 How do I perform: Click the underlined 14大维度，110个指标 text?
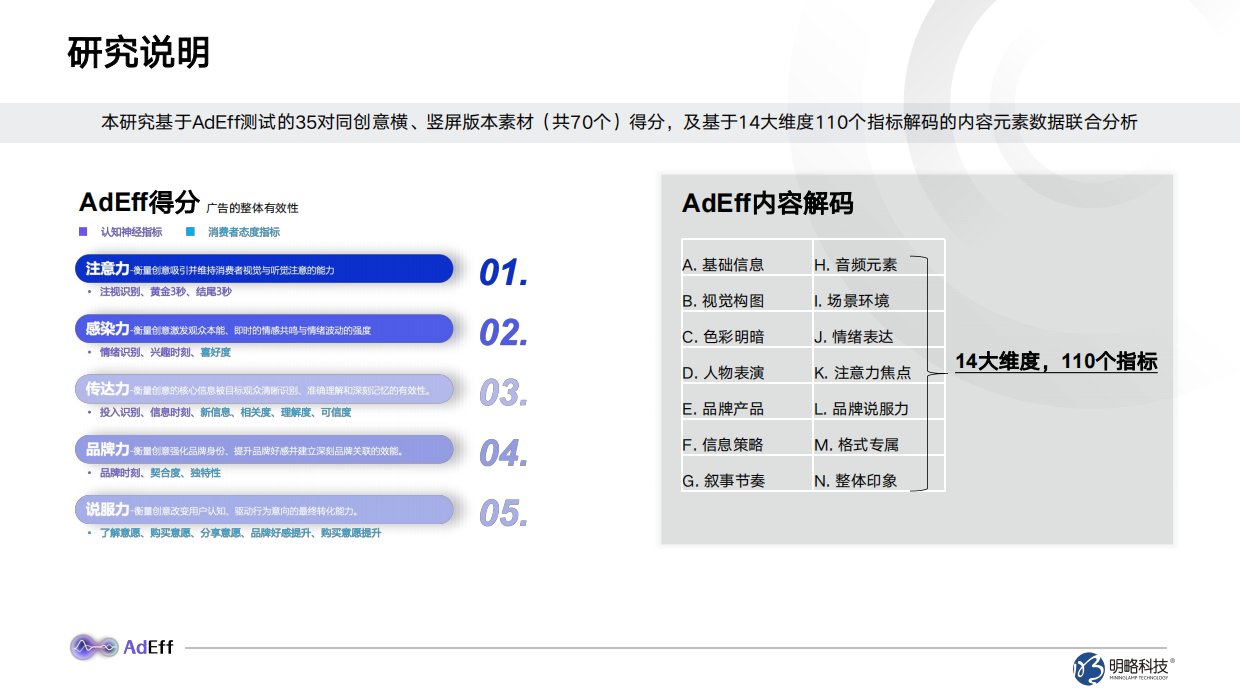(x=1056, y=362)
